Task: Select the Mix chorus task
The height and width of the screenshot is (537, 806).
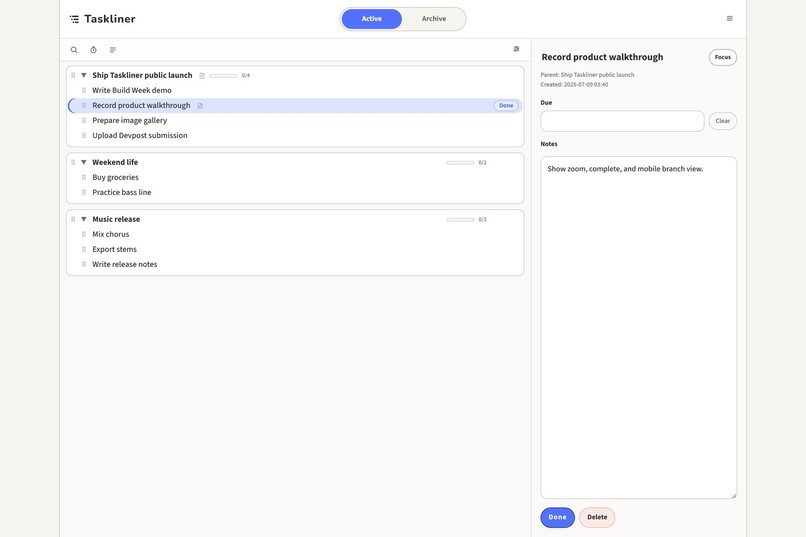Action: coord(111,234)
